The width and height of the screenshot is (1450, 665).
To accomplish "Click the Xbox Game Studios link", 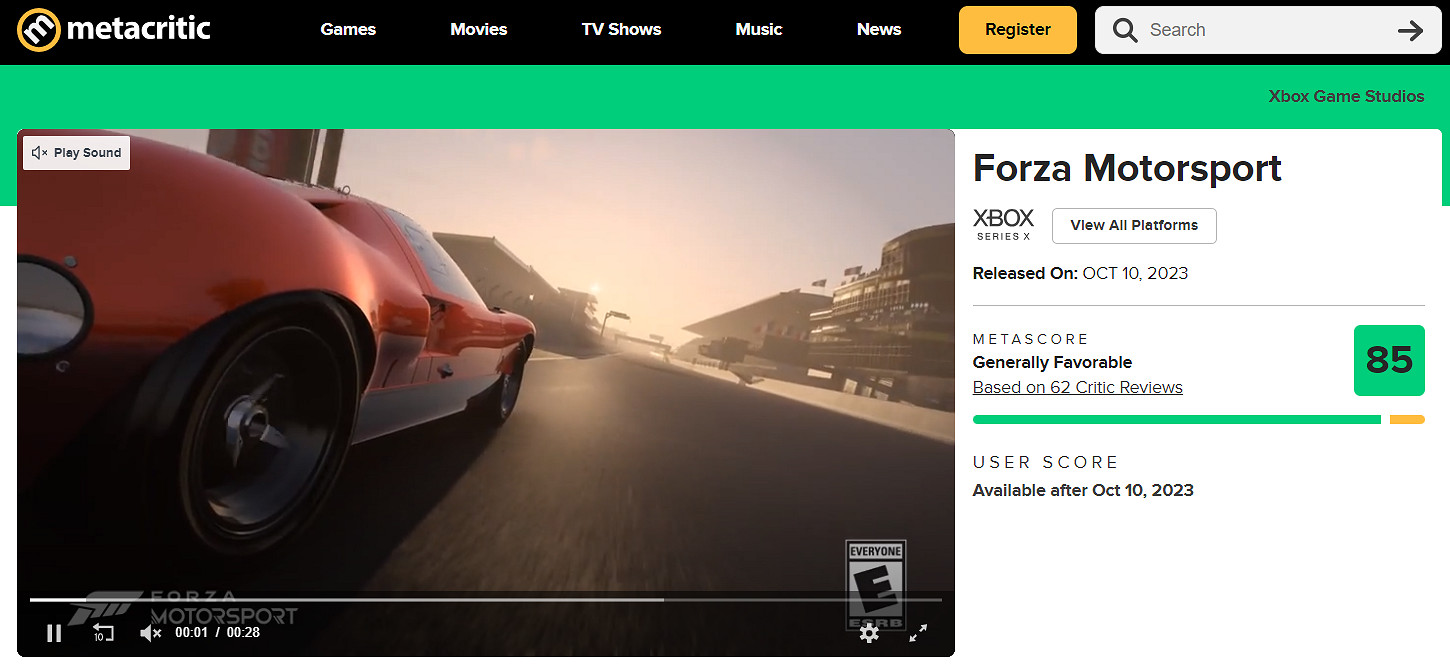I will coord(1346,97).
